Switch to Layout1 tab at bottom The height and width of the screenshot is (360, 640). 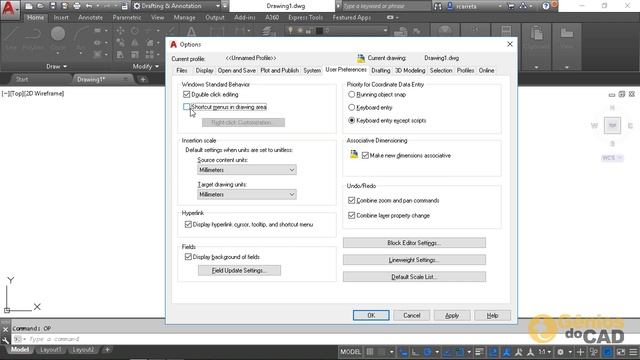50,350
